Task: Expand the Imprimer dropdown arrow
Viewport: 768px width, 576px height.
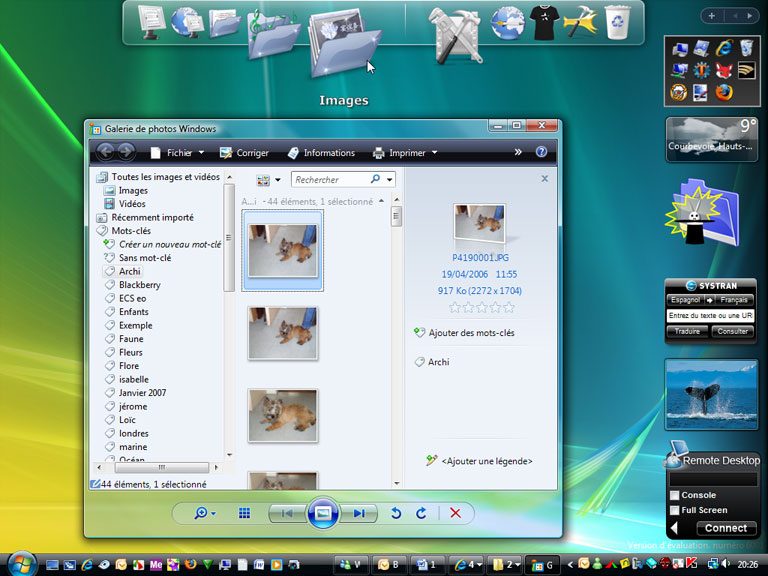Action: pos(434,153)
